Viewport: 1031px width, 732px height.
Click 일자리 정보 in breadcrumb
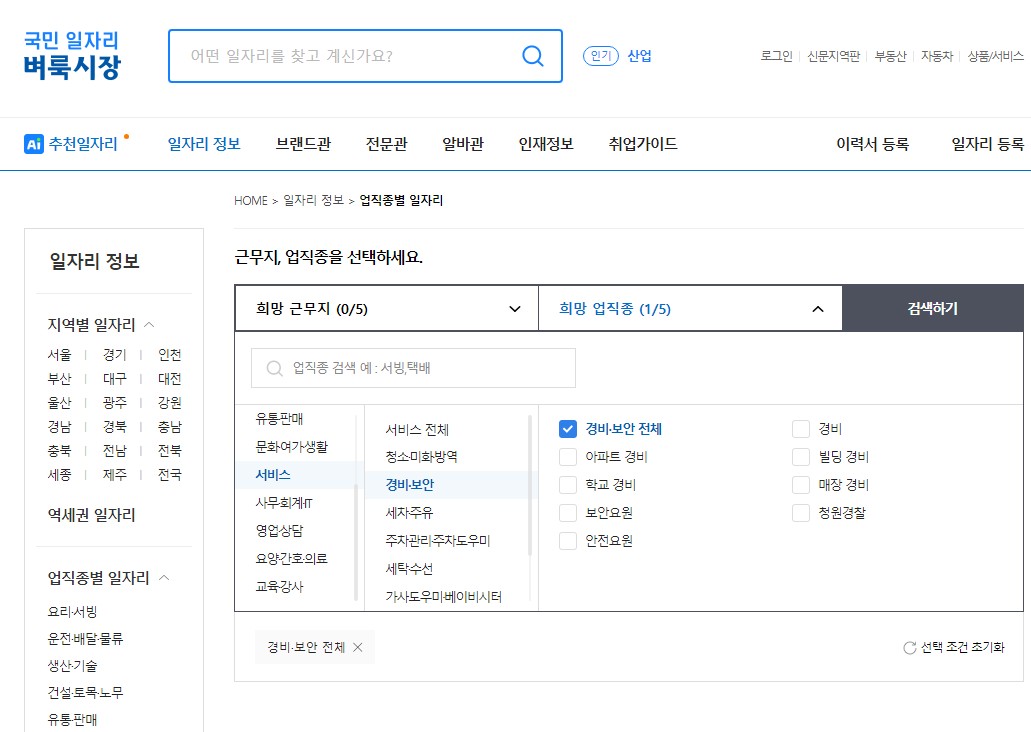coord(314,200)
